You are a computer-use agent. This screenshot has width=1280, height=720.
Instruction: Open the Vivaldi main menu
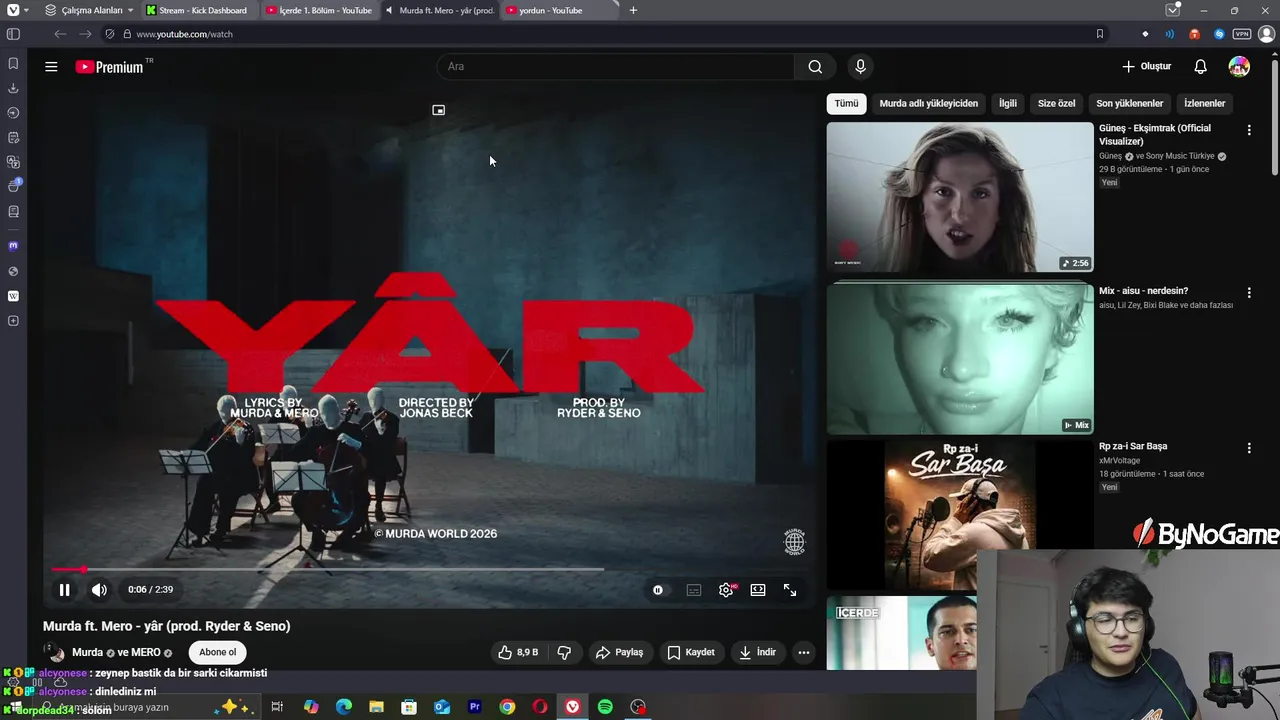13,10
